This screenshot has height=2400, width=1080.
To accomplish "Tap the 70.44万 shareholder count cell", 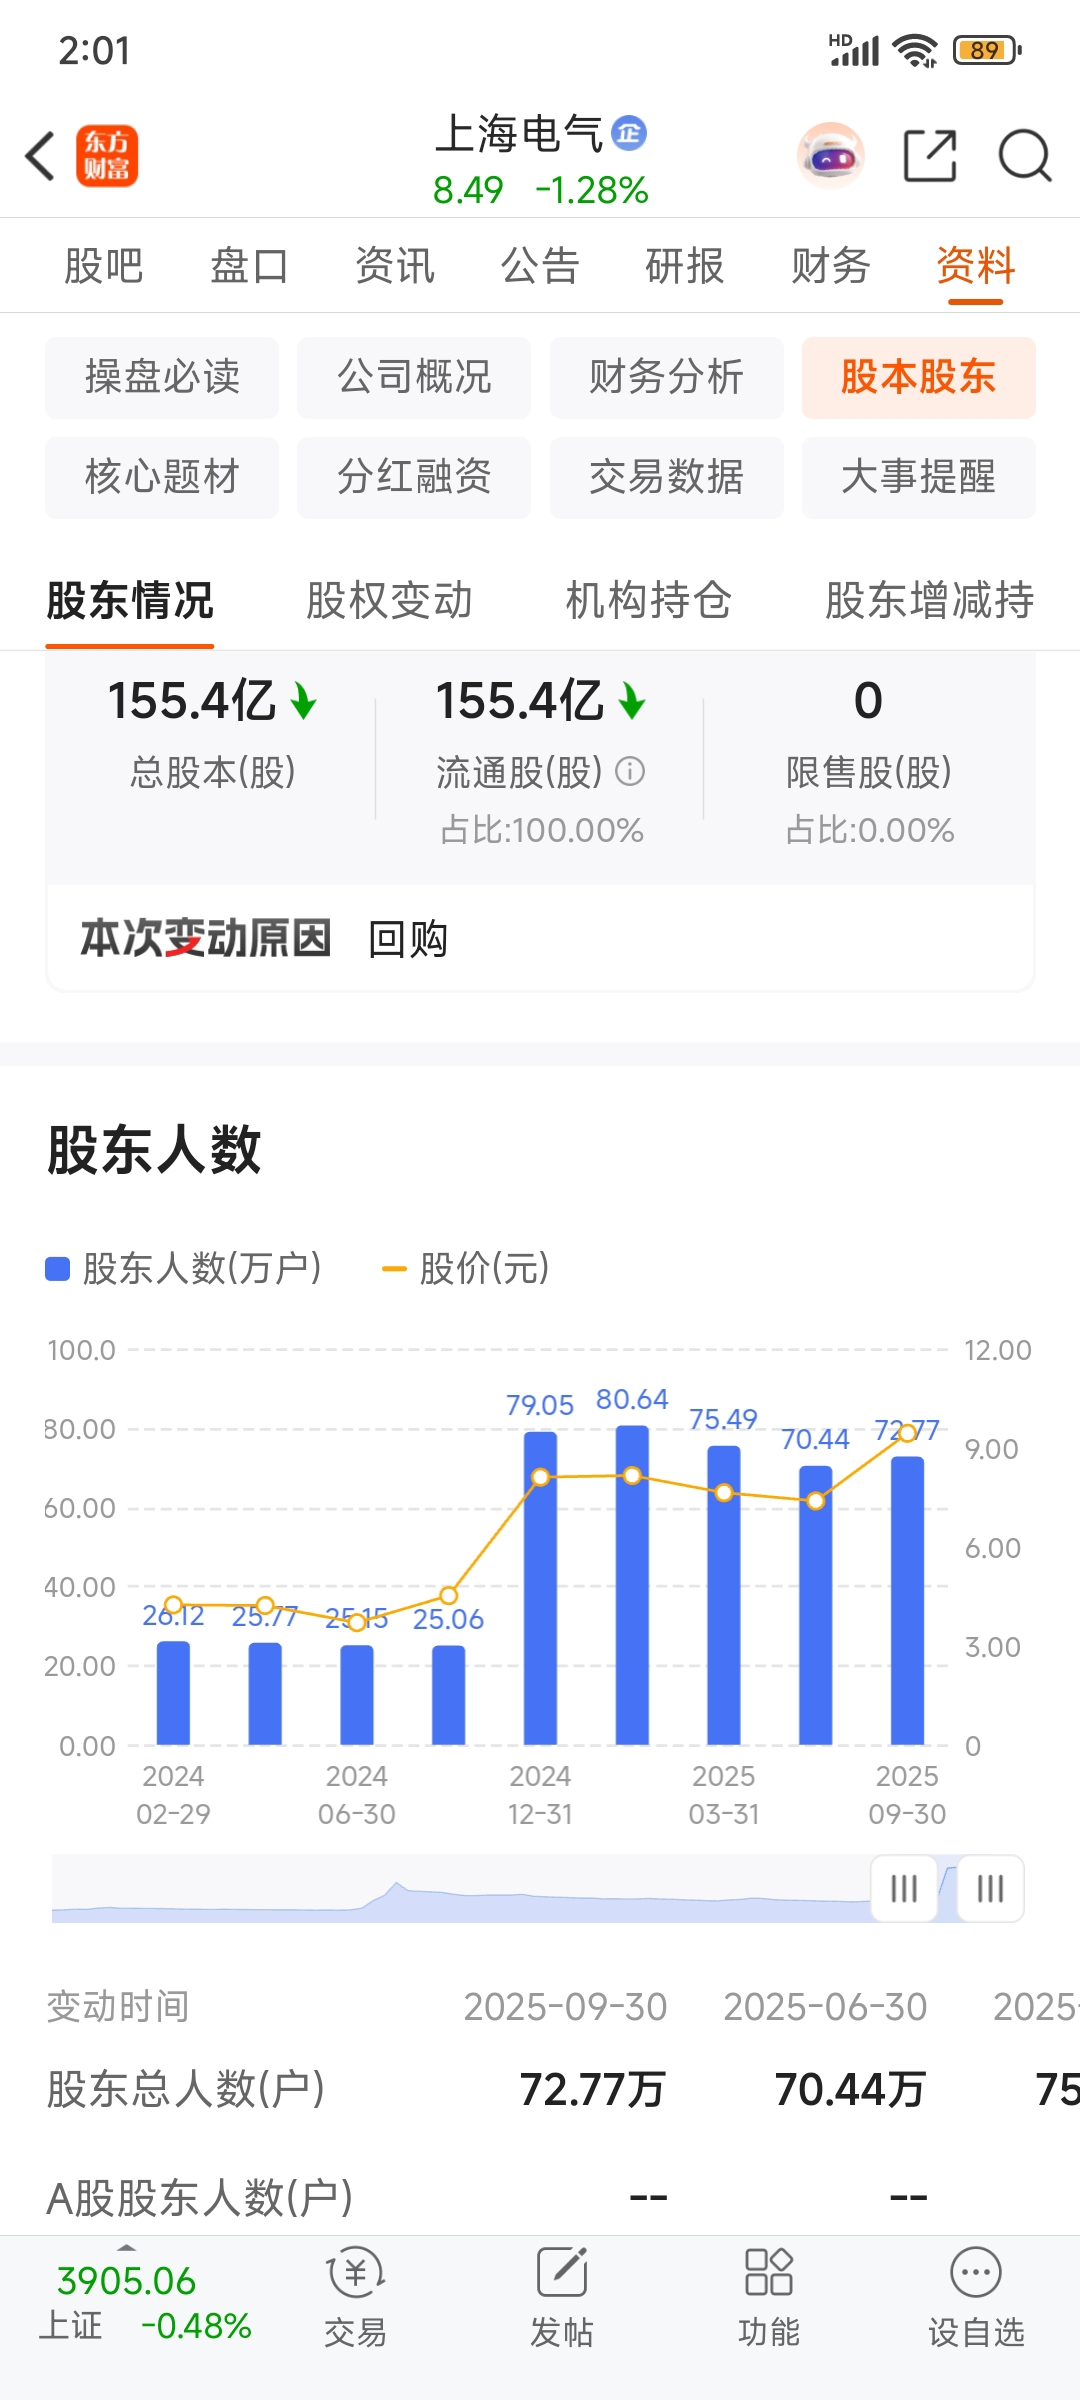I will tap(850, 2089).
